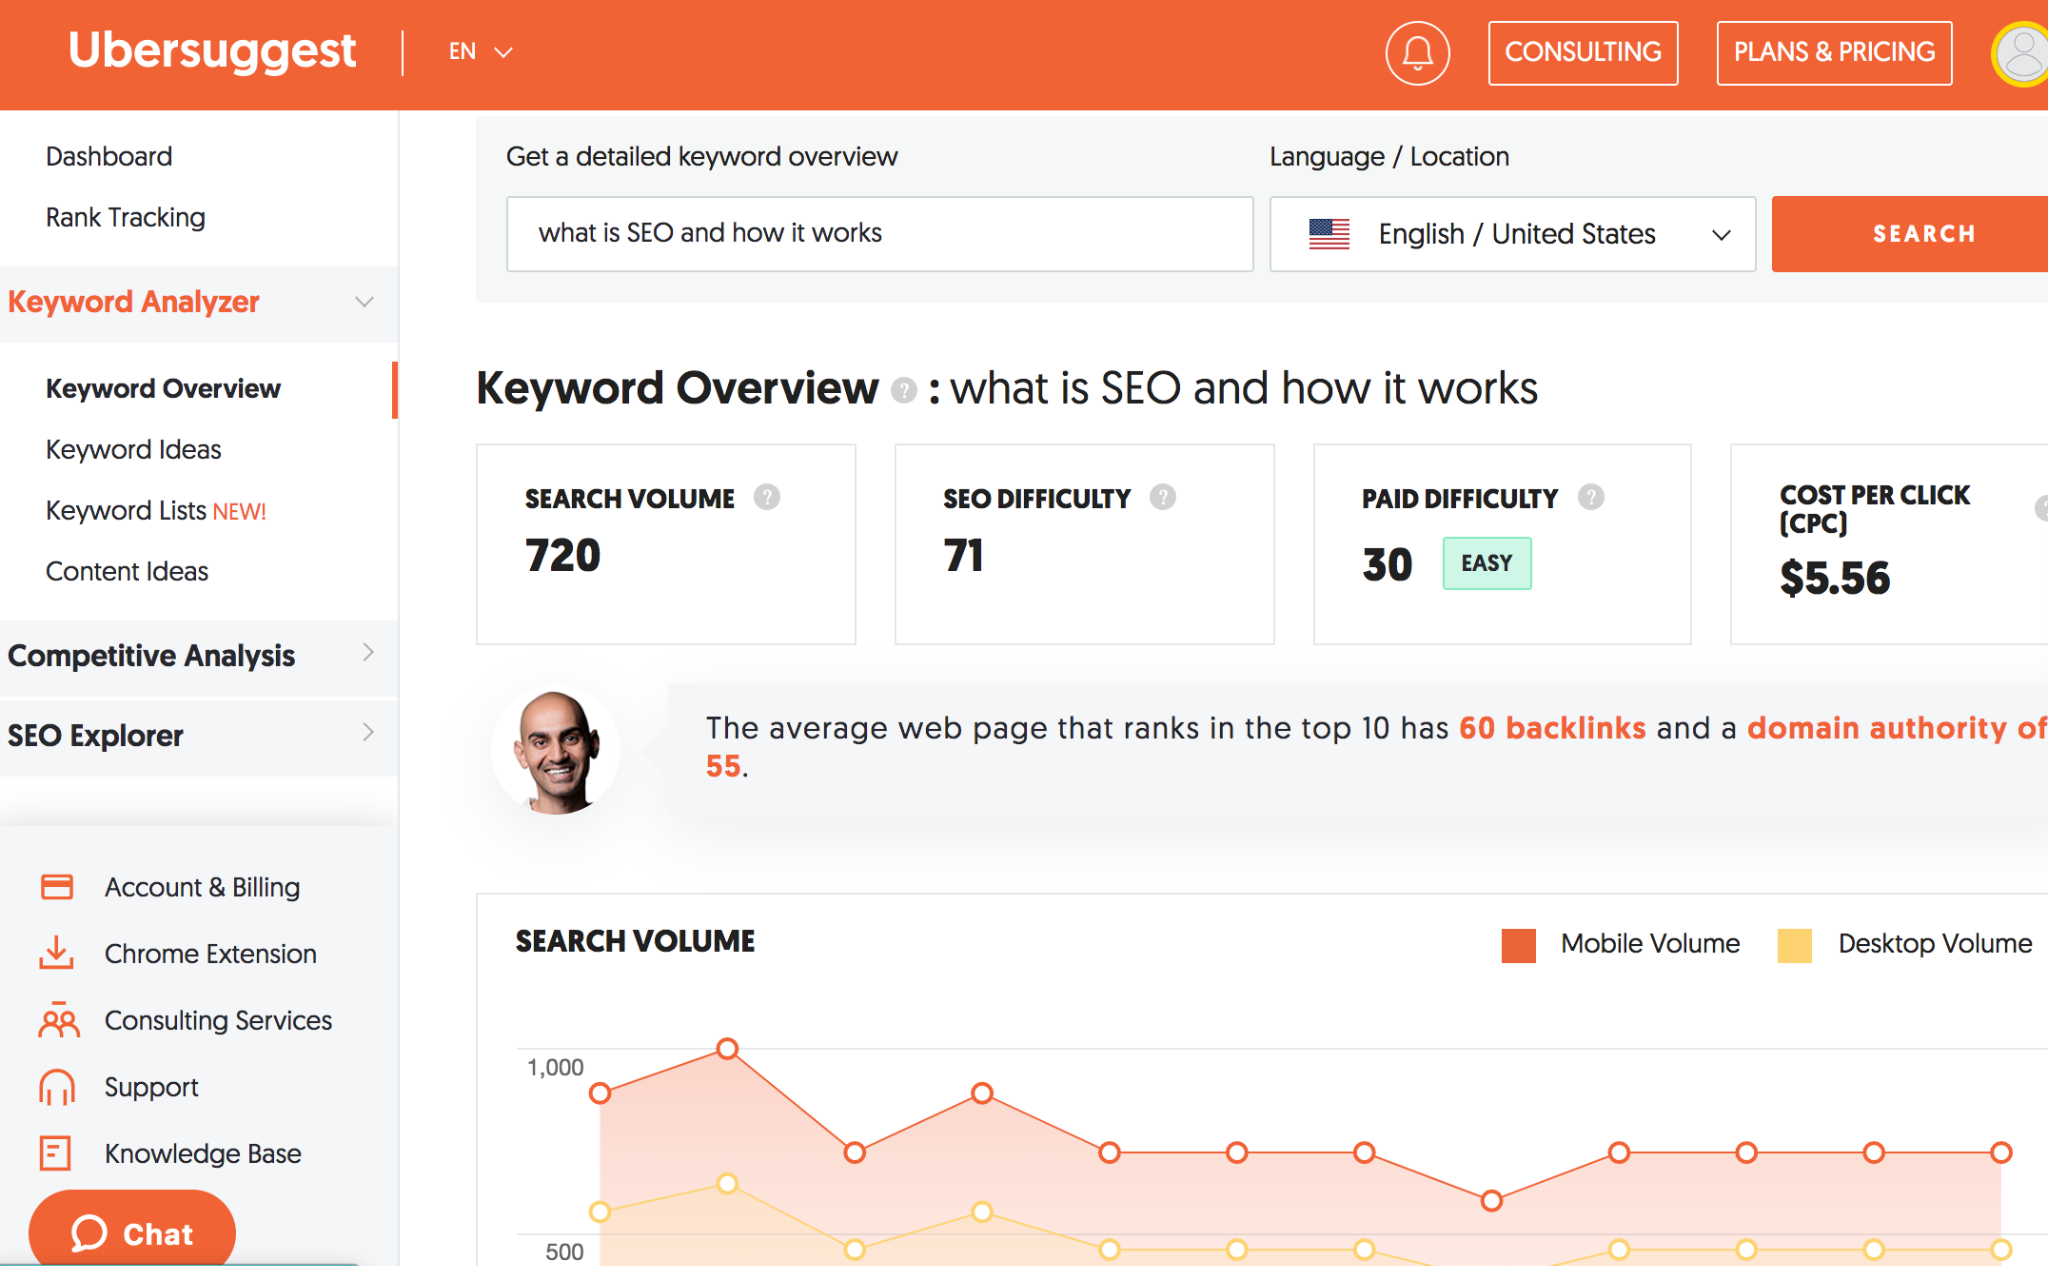Click the help icon beside Search Volume

[x=767, y=497]
